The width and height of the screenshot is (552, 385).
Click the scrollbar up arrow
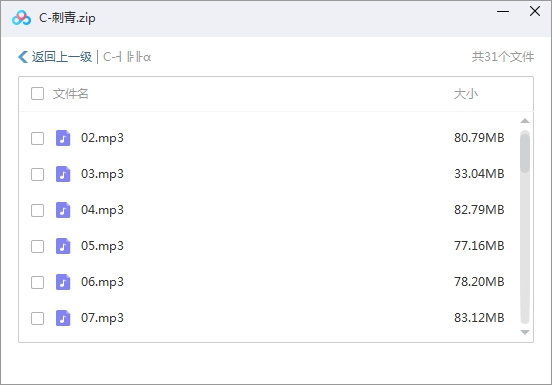click(525, 121)
